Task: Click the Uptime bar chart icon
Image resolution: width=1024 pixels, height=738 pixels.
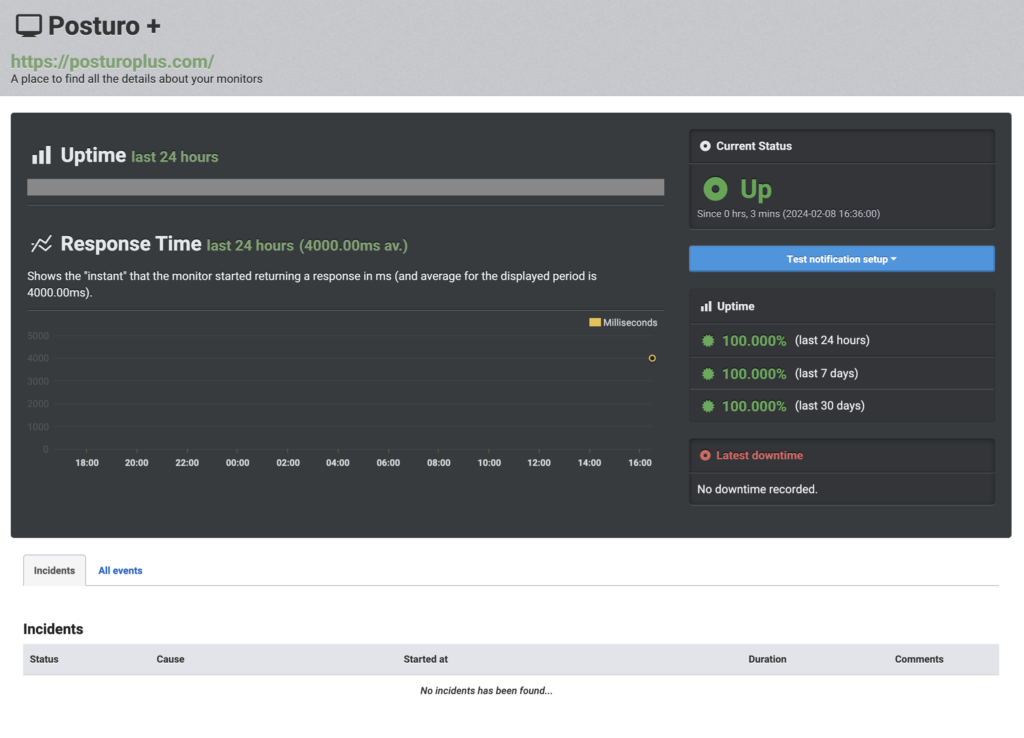Action: [x=41, y=155]
